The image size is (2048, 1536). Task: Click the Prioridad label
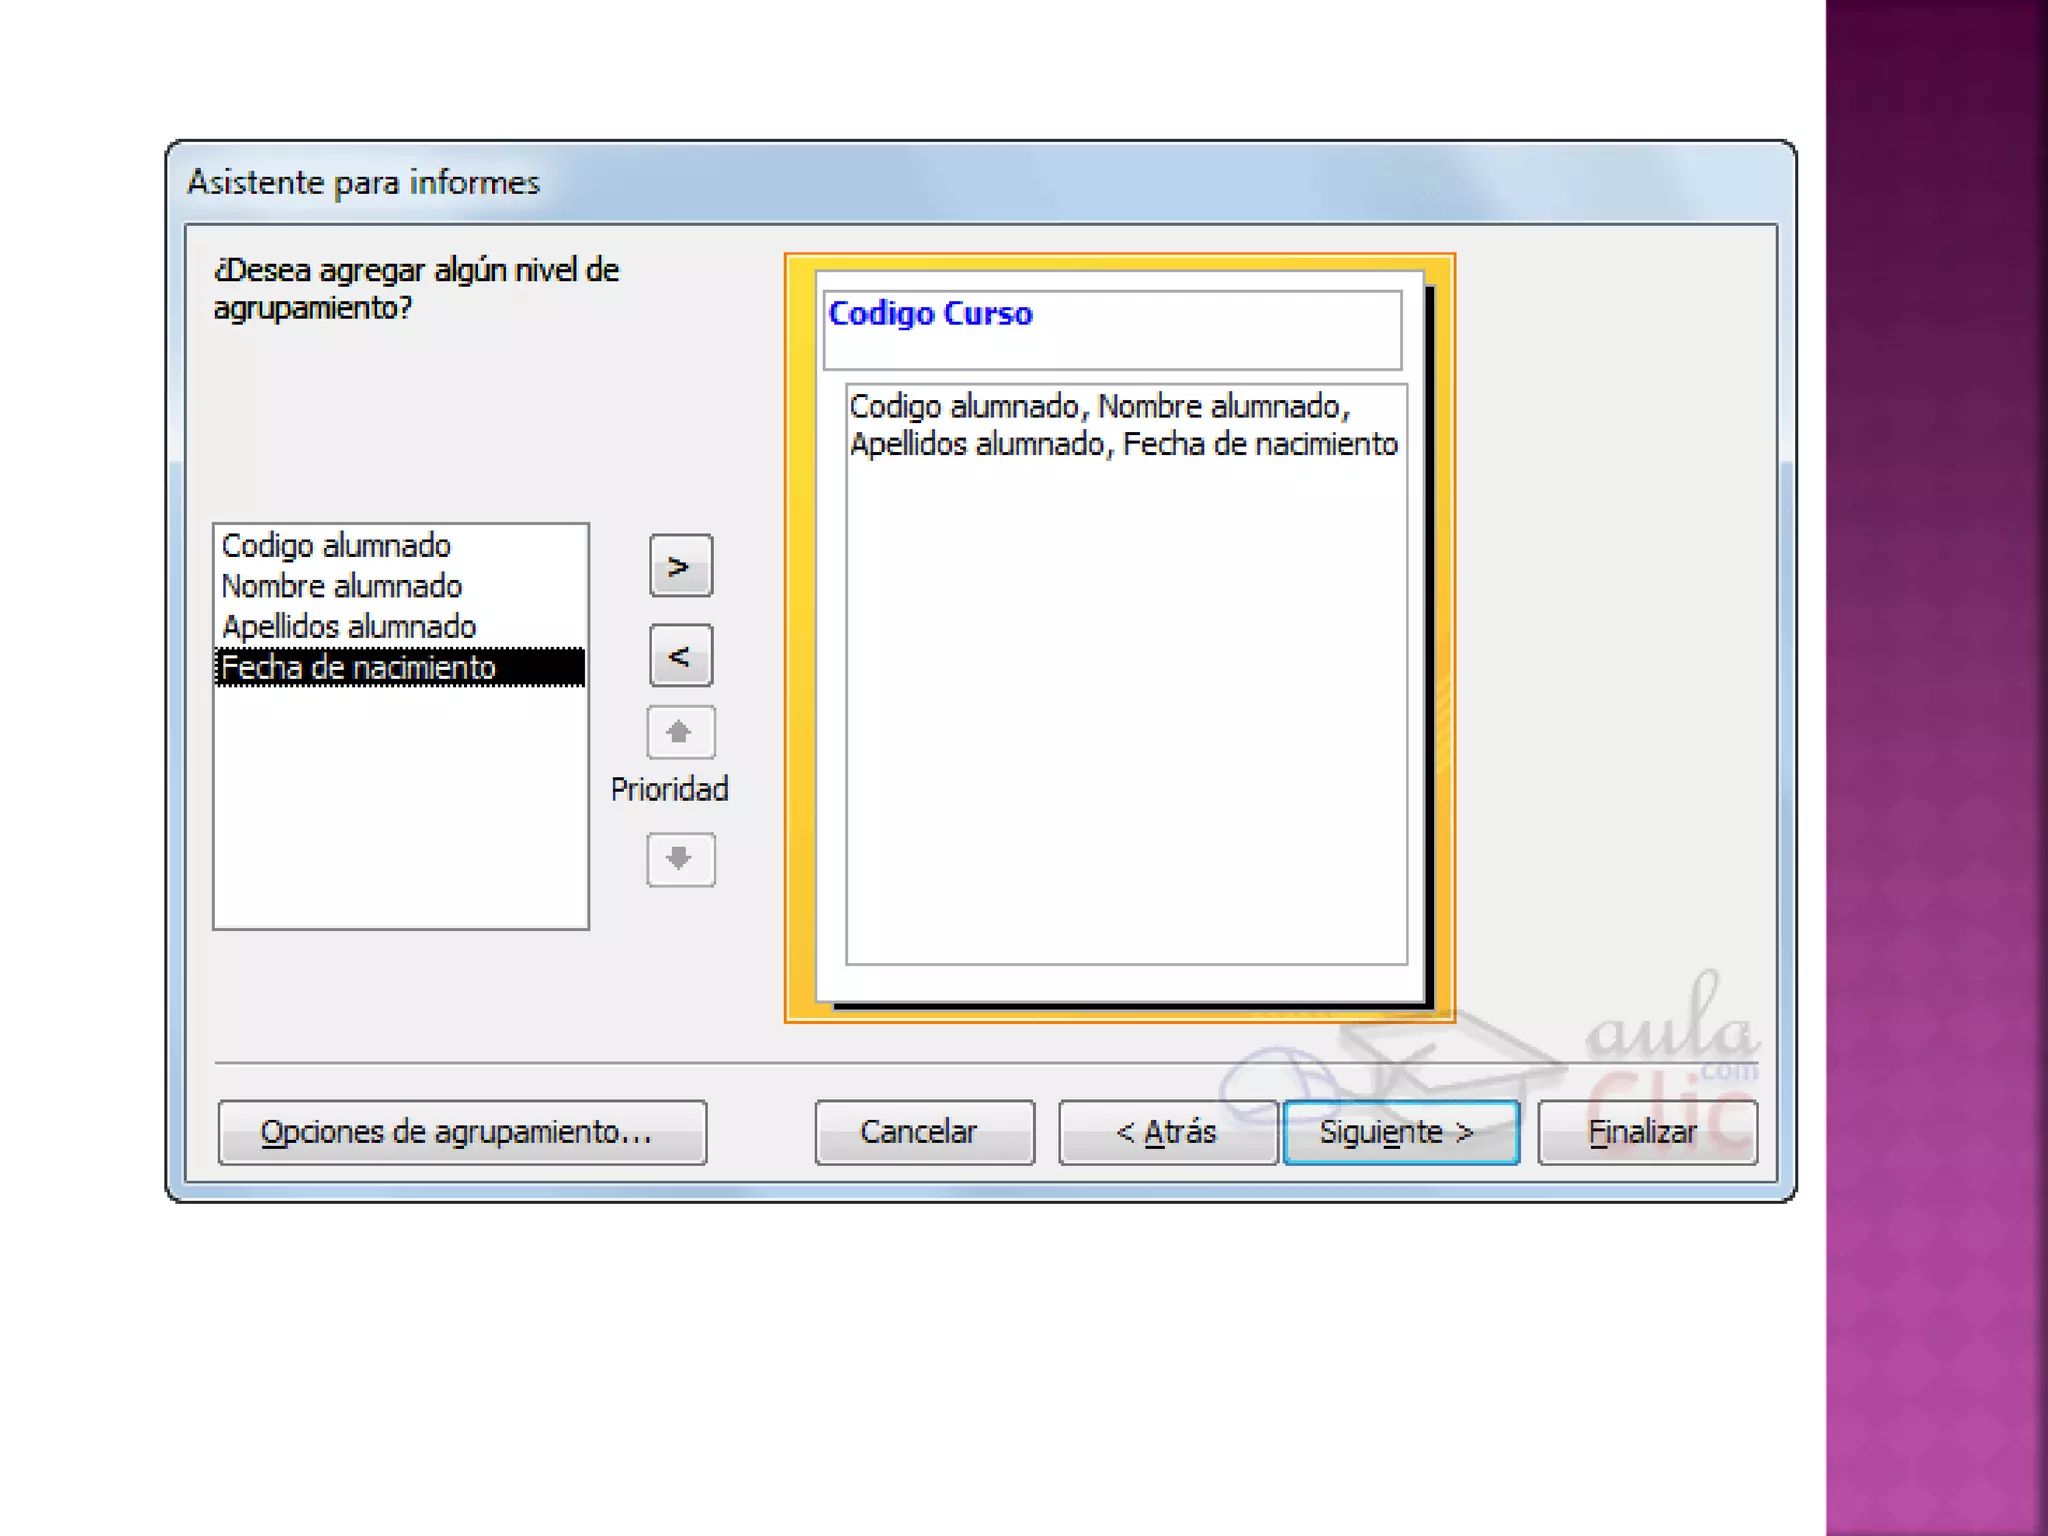point(669,789)
